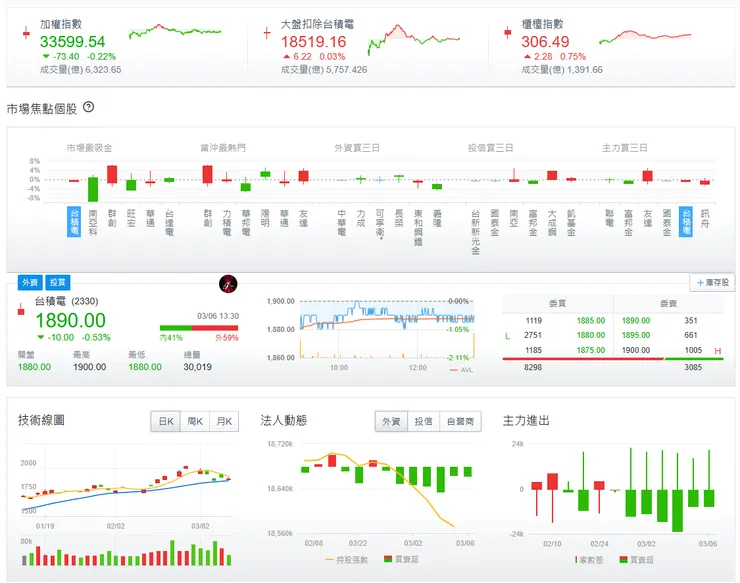Viewport: 740px width, 583px height.
Task: Click the 委賣 column header
Action: coord(668,304)
